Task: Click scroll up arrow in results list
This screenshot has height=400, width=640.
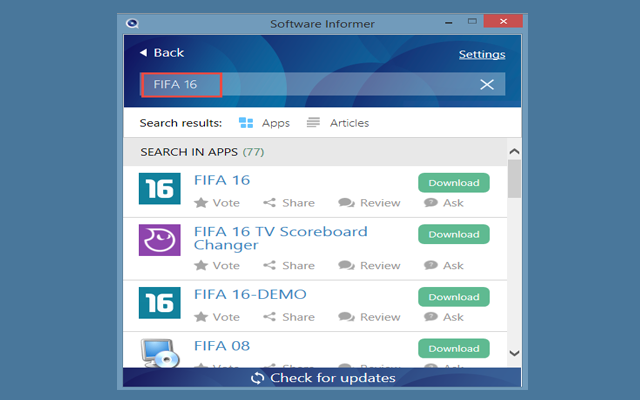Action: click(x=514, y=152)
